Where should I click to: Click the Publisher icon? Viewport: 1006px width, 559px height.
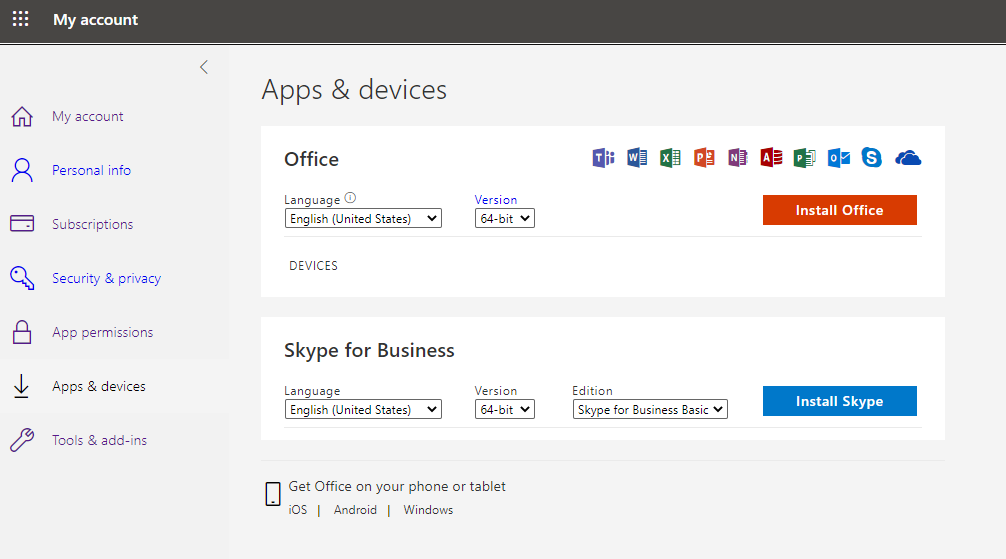coord(805,157)
